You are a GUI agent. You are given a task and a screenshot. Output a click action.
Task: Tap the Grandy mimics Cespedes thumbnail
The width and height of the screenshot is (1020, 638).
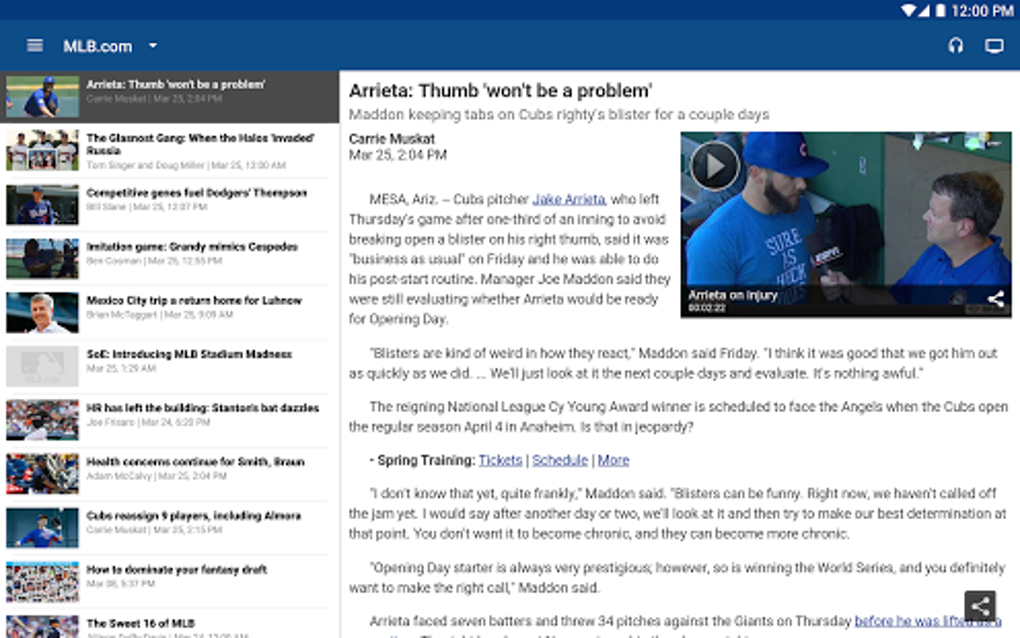click(42, 258)
